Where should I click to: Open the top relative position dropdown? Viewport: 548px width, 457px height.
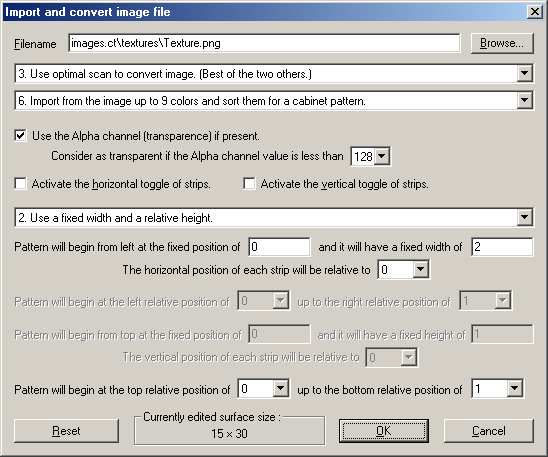[264, 389]
